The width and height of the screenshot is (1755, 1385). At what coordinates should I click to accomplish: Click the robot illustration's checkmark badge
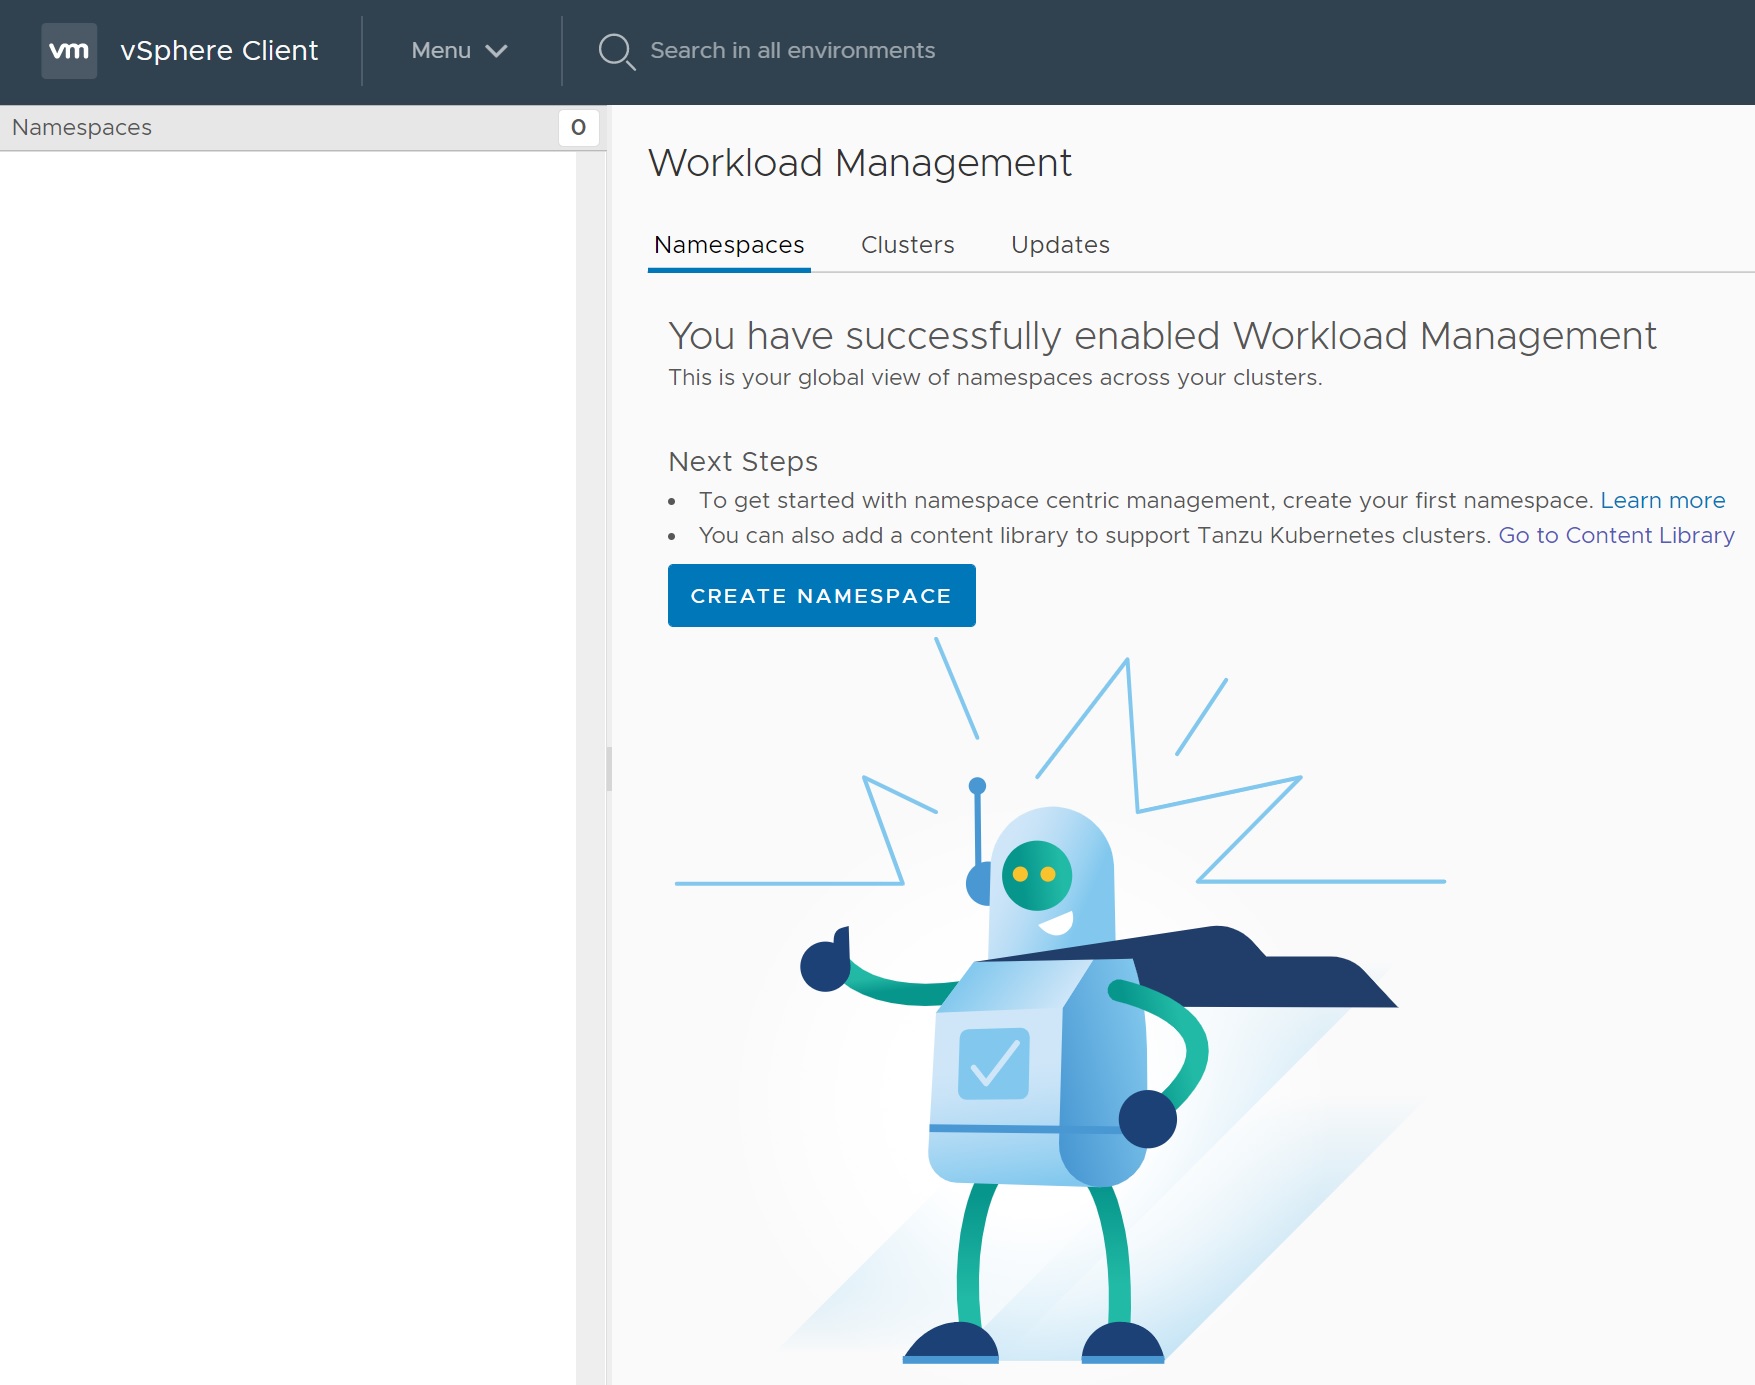click(x=993, y=1064)
